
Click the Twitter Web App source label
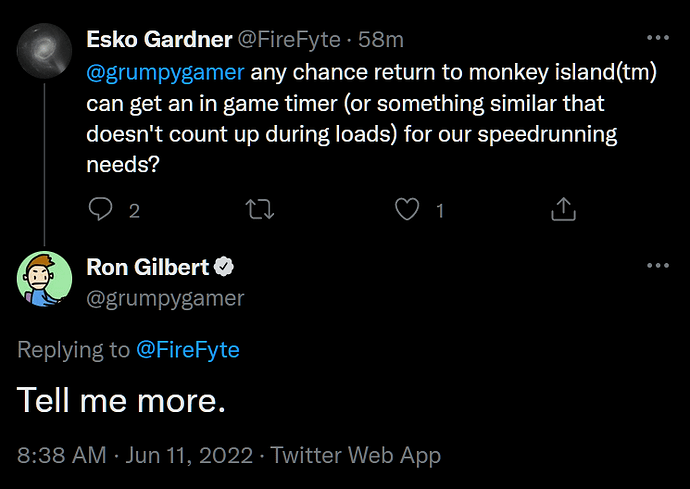point(355,455)
